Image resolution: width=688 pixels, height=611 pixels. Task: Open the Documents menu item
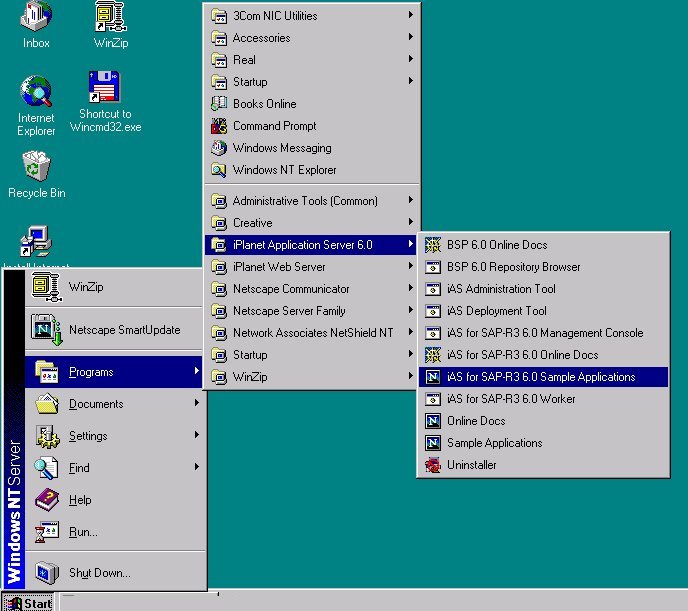[114, 404]
